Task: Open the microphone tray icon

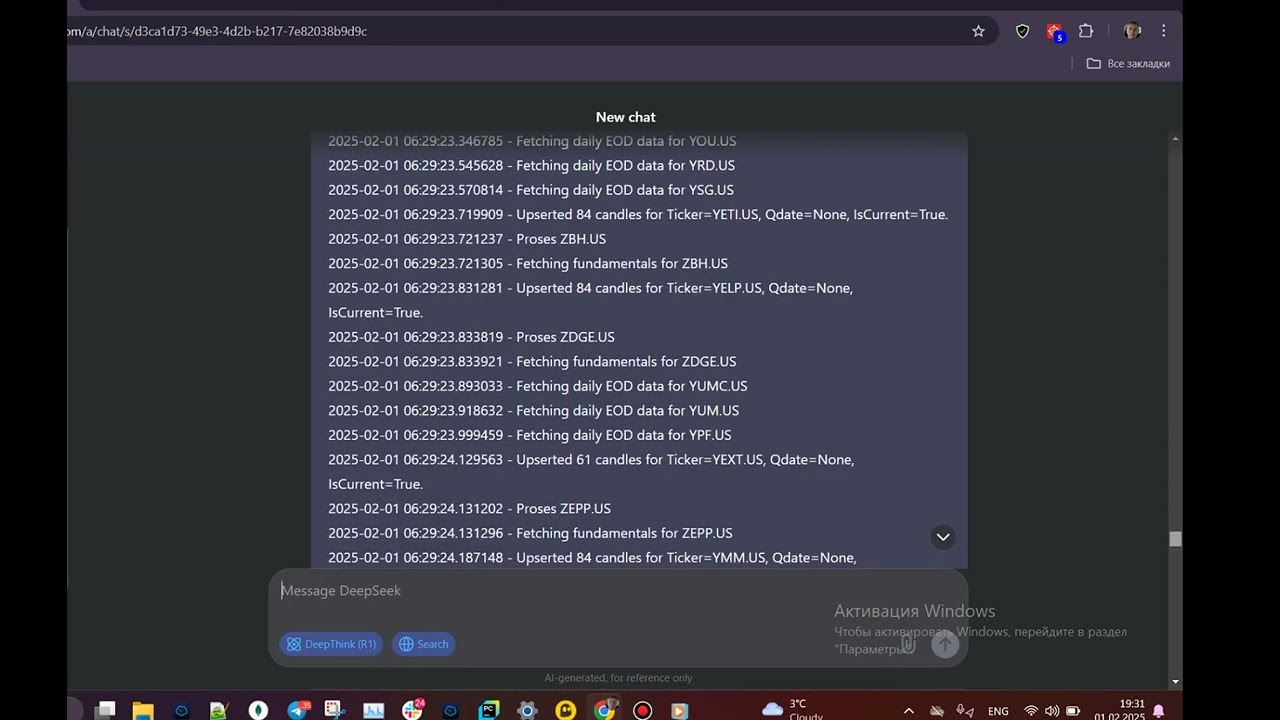Action: click(964, 711)
